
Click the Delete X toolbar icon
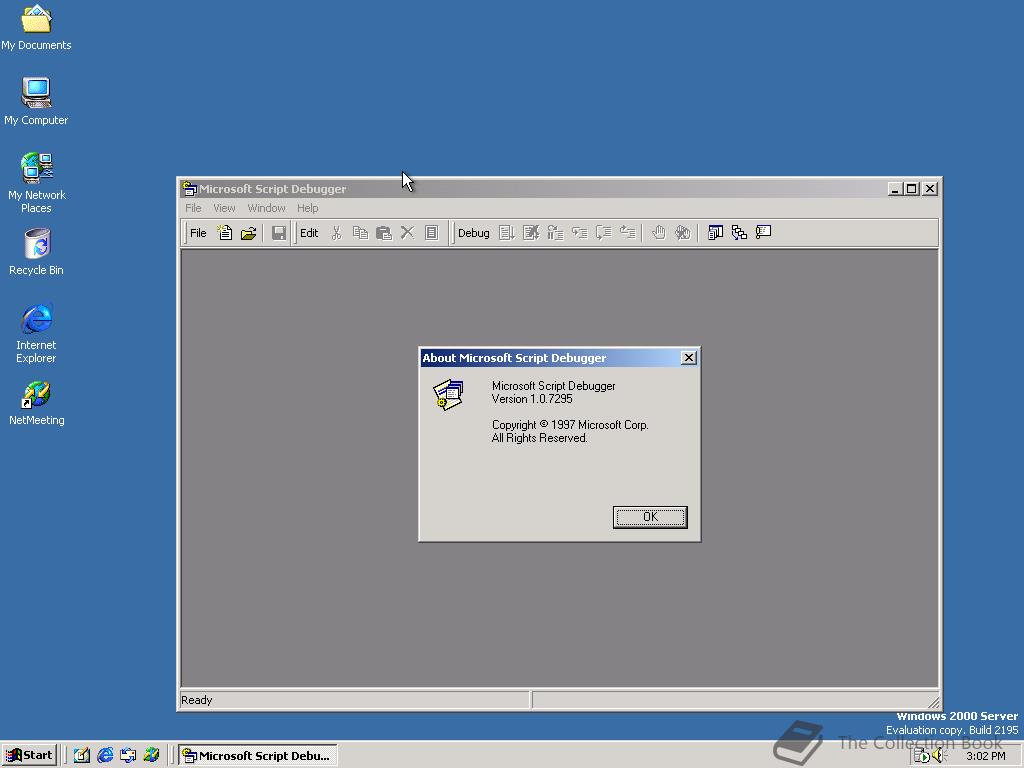pyautogui.click(x=408, y=232)
